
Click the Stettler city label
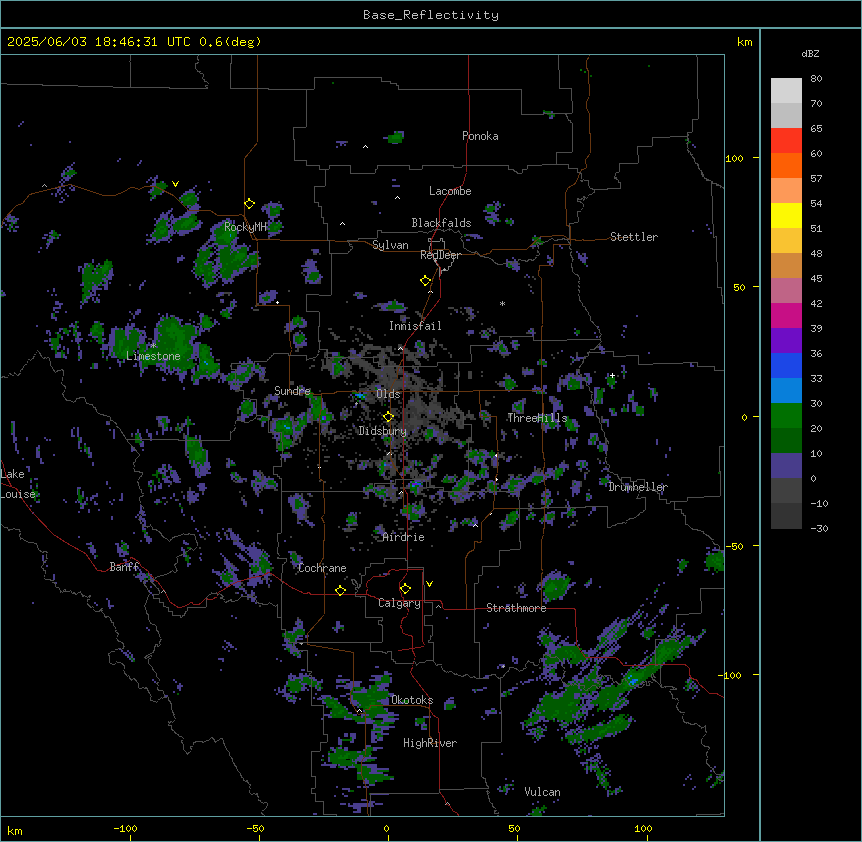point(634,237)
